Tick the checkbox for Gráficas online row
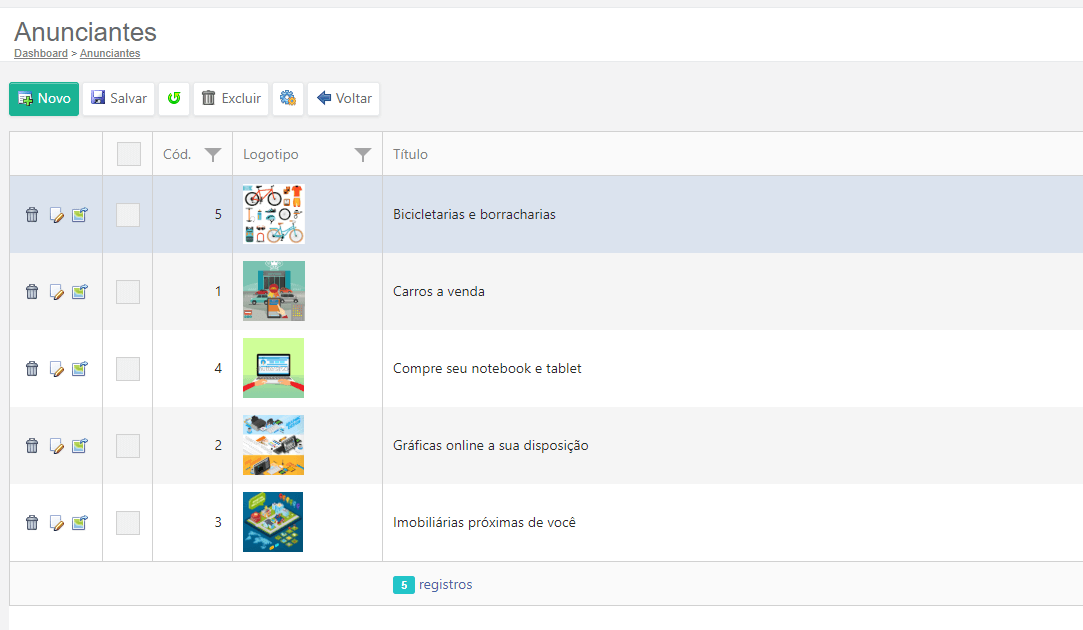 [x=128, y=446]
